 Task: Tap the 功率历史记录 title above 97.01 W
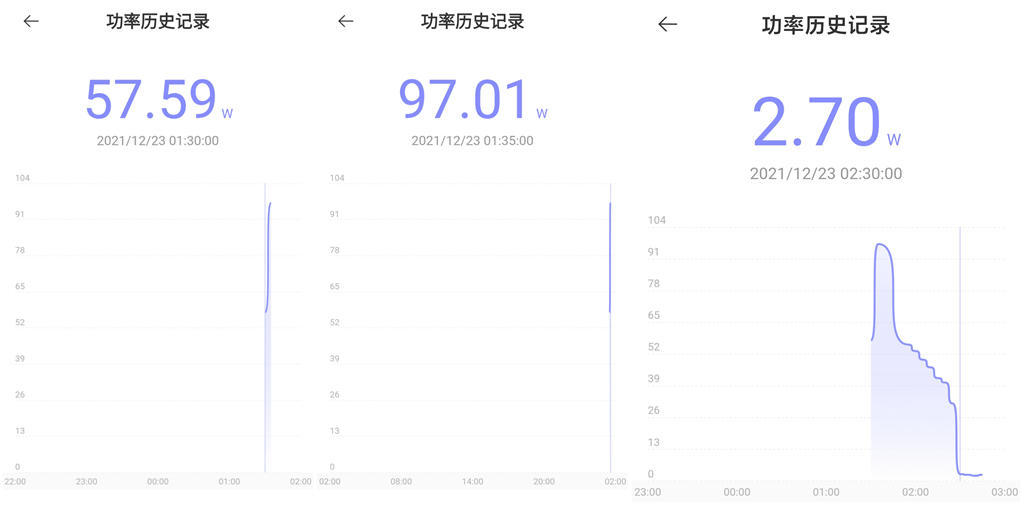point(472,21)
